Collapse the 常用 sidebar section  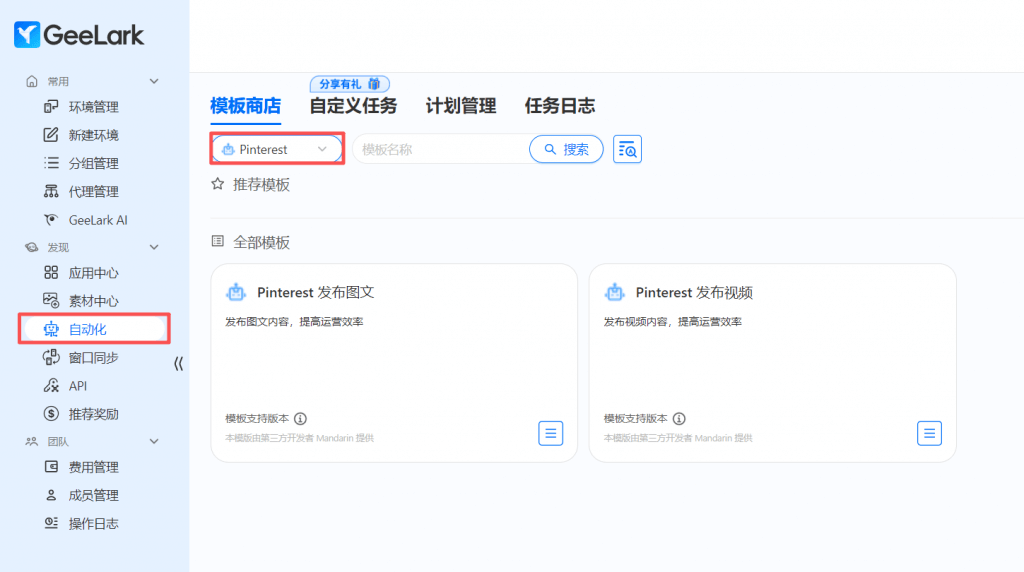pyautogui.click(x=154, y=81)
